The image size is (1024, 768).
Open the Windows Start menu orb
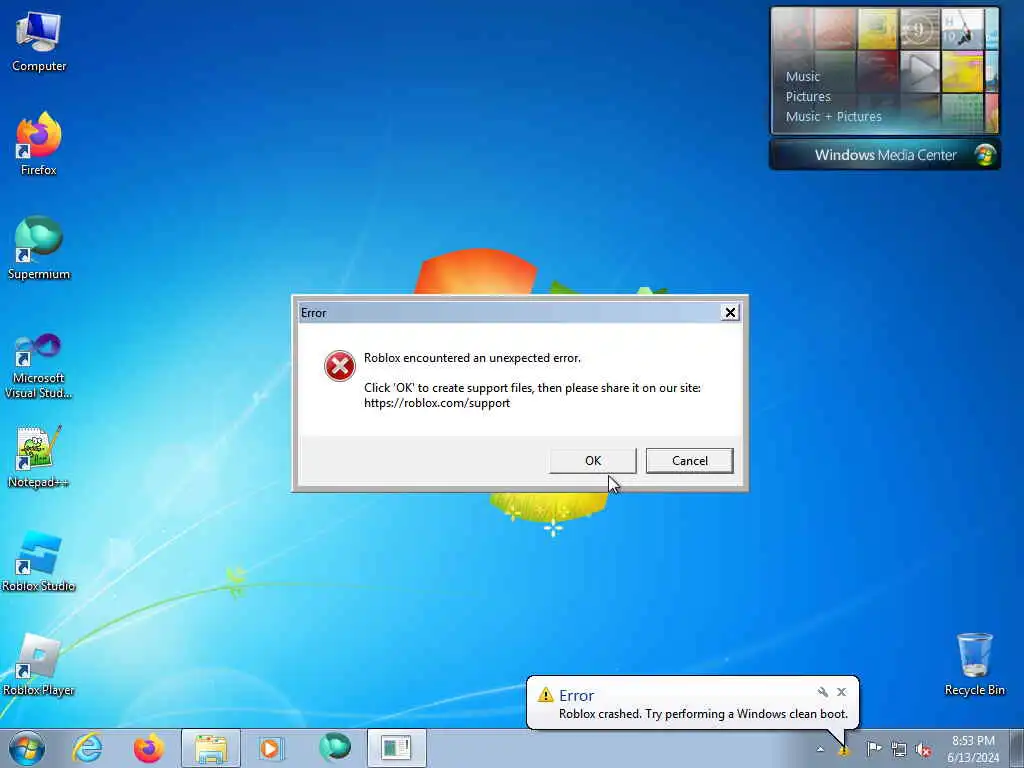pyautogui.click(x=27, y=748)
